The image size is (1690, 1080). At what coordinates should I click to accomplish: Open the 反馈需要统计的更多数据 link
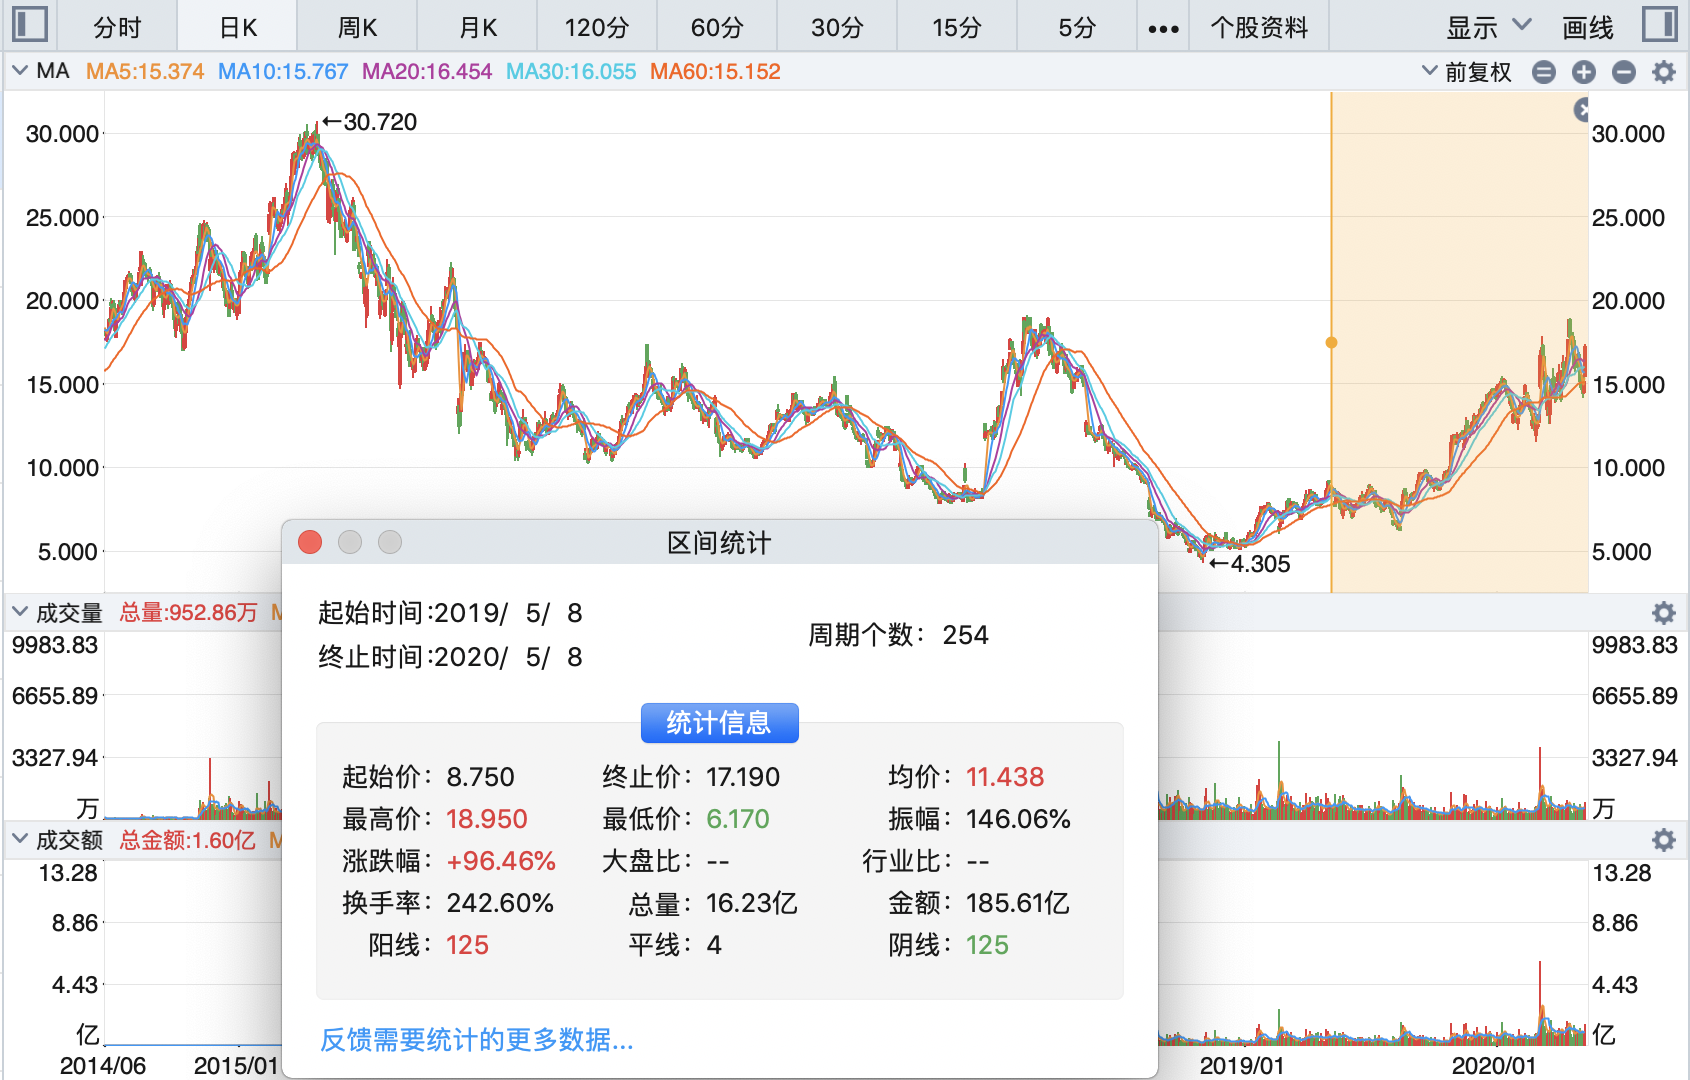pyautogui.click(x=477, y=1040)
